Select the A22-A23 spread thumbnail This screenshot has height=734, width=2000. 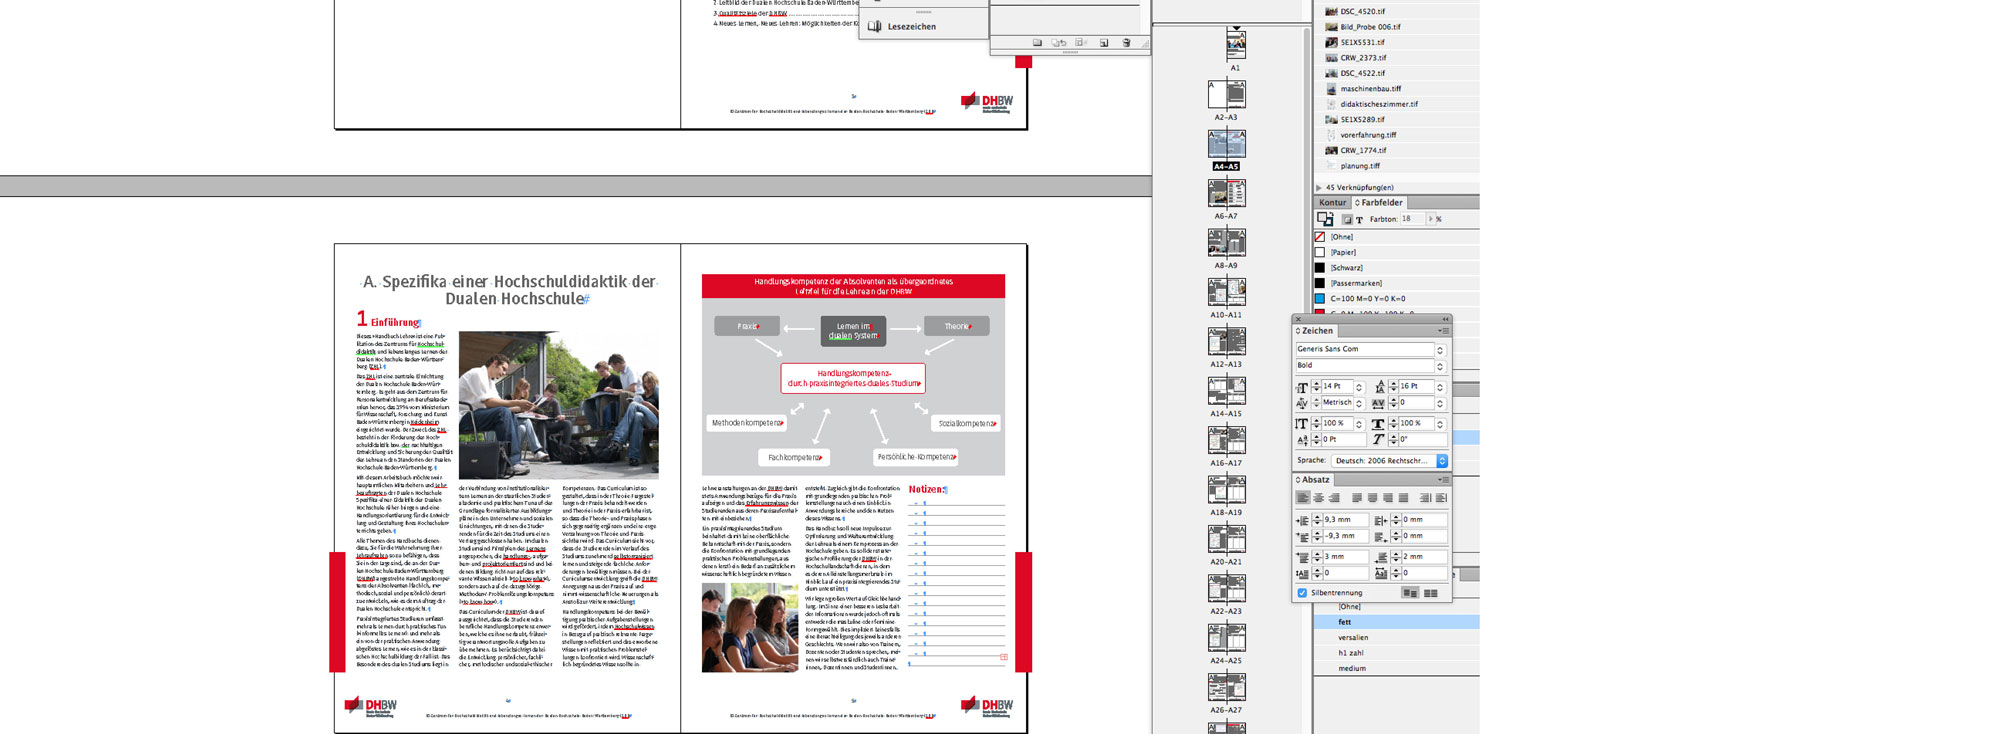pyautogui.click(x=1226, y=588)
